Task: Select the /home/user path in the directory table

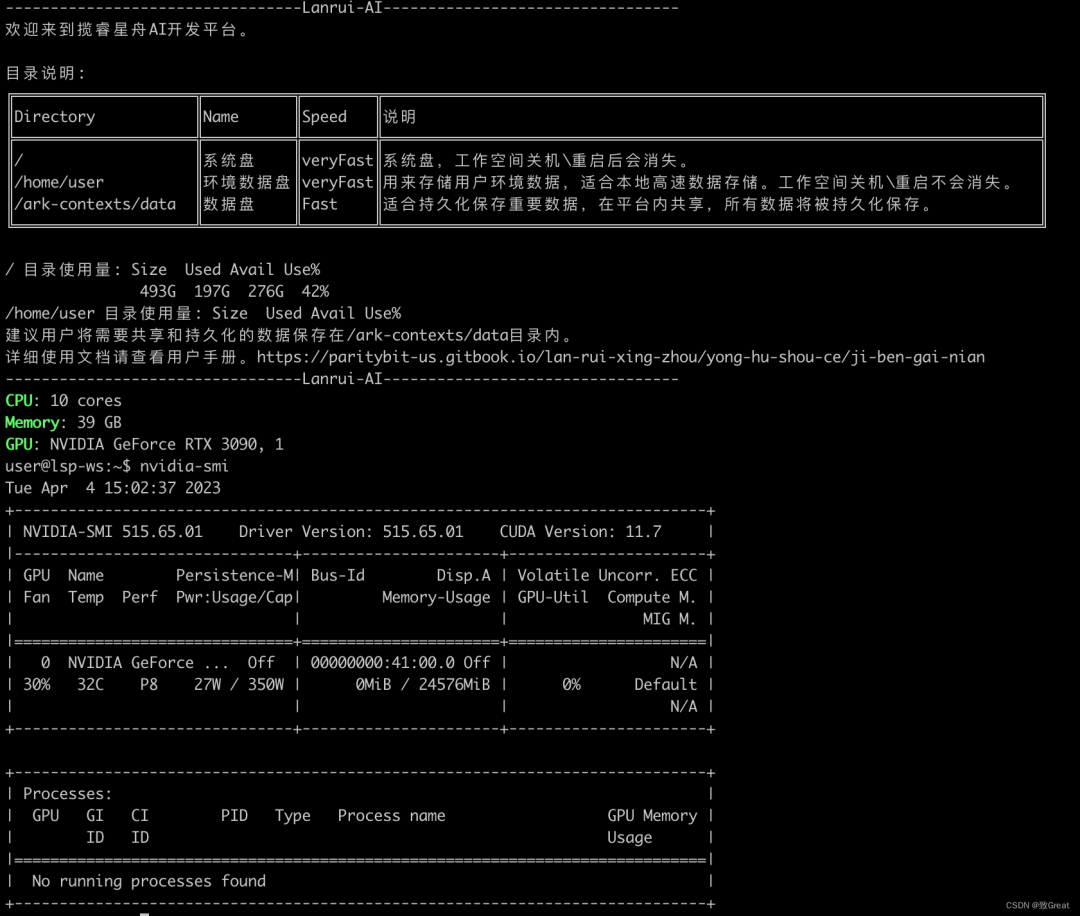Action: (59, 183)
